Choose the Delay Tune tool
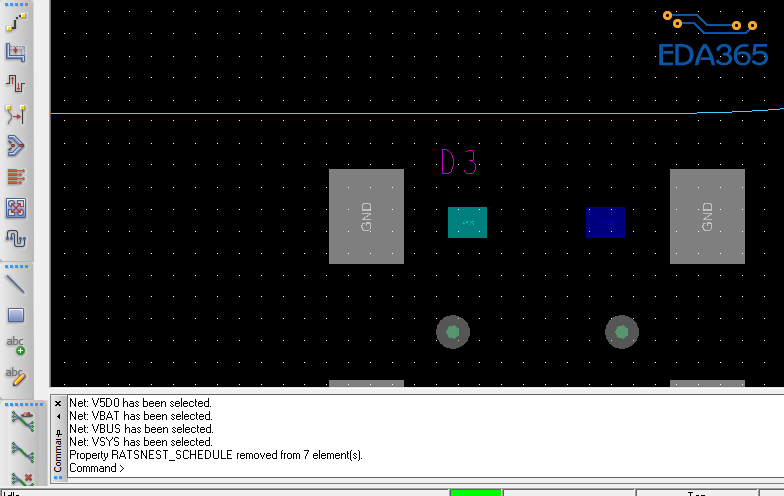Image resolution: width=784 pixels, height=496 pixels. (x=16, y=84)
